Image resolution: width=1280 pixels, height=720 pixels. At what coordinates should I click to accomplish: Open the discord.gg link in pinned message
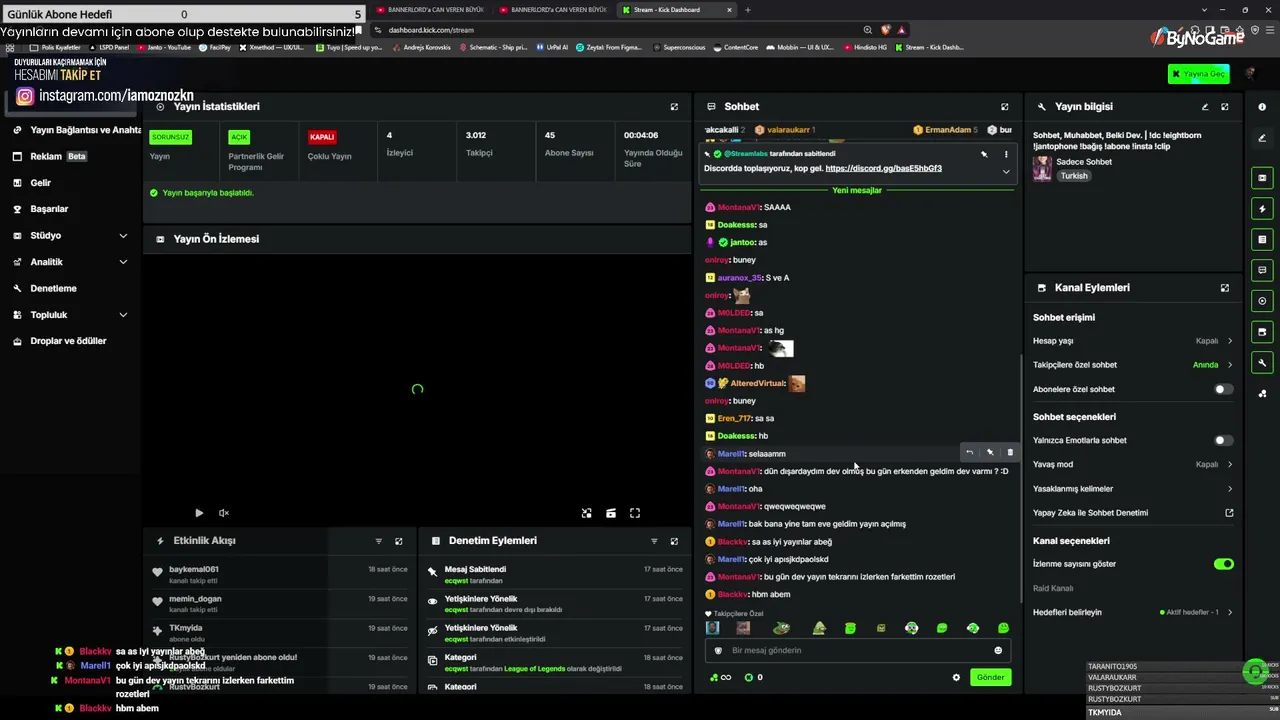[884, 169]
